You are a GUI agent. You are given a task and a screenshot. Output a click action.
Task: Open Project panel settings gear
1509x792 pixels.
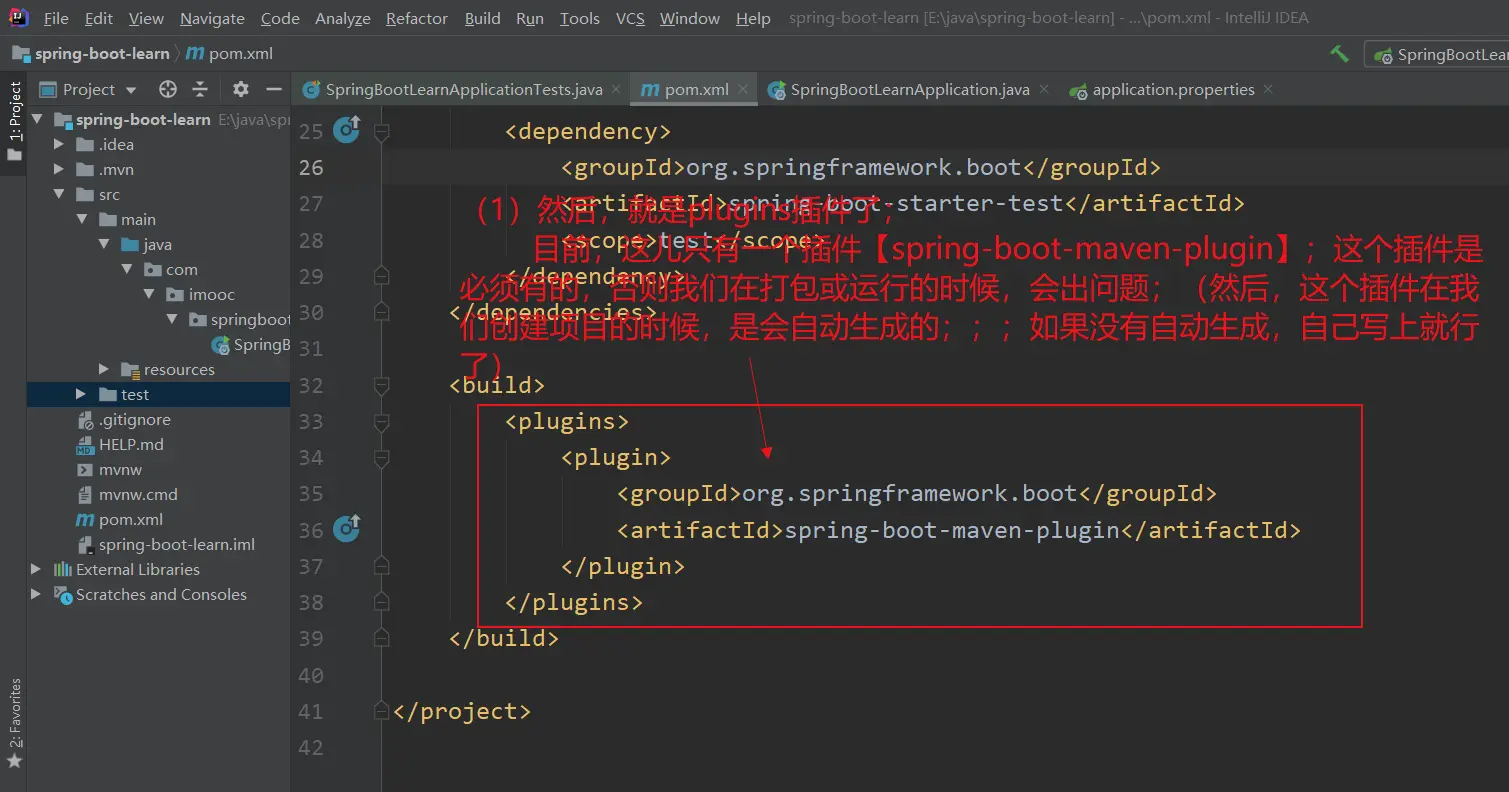[x=241, y=89]
